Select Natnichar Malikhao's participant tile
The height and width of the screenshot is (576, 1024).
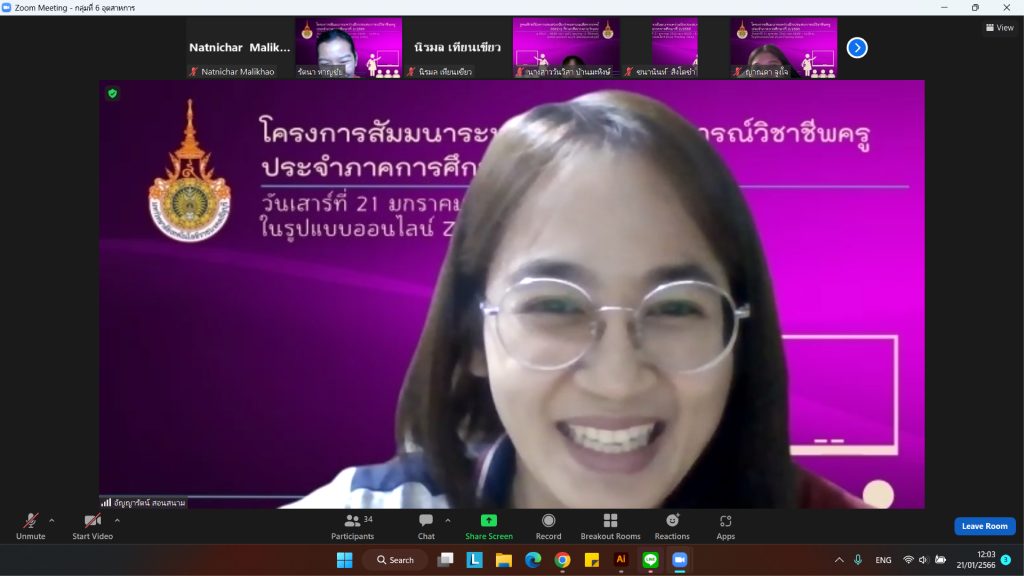tap(239, 48)
